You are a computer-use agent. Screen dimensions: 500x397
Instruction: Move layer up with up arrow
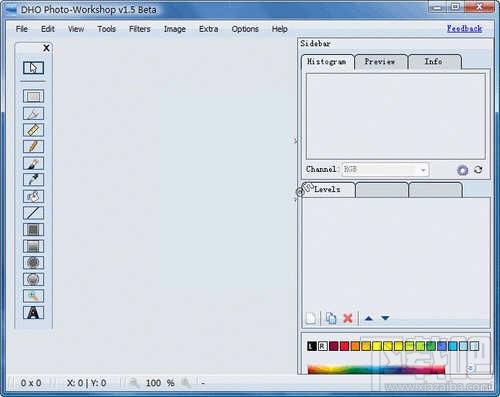point(369,318)
